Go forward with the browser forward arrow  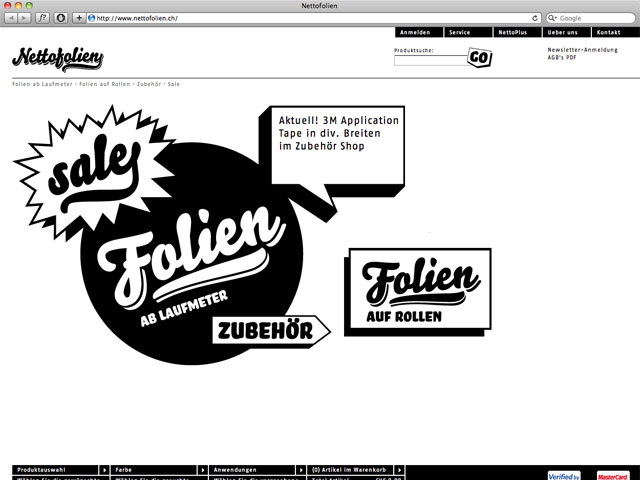24,18
